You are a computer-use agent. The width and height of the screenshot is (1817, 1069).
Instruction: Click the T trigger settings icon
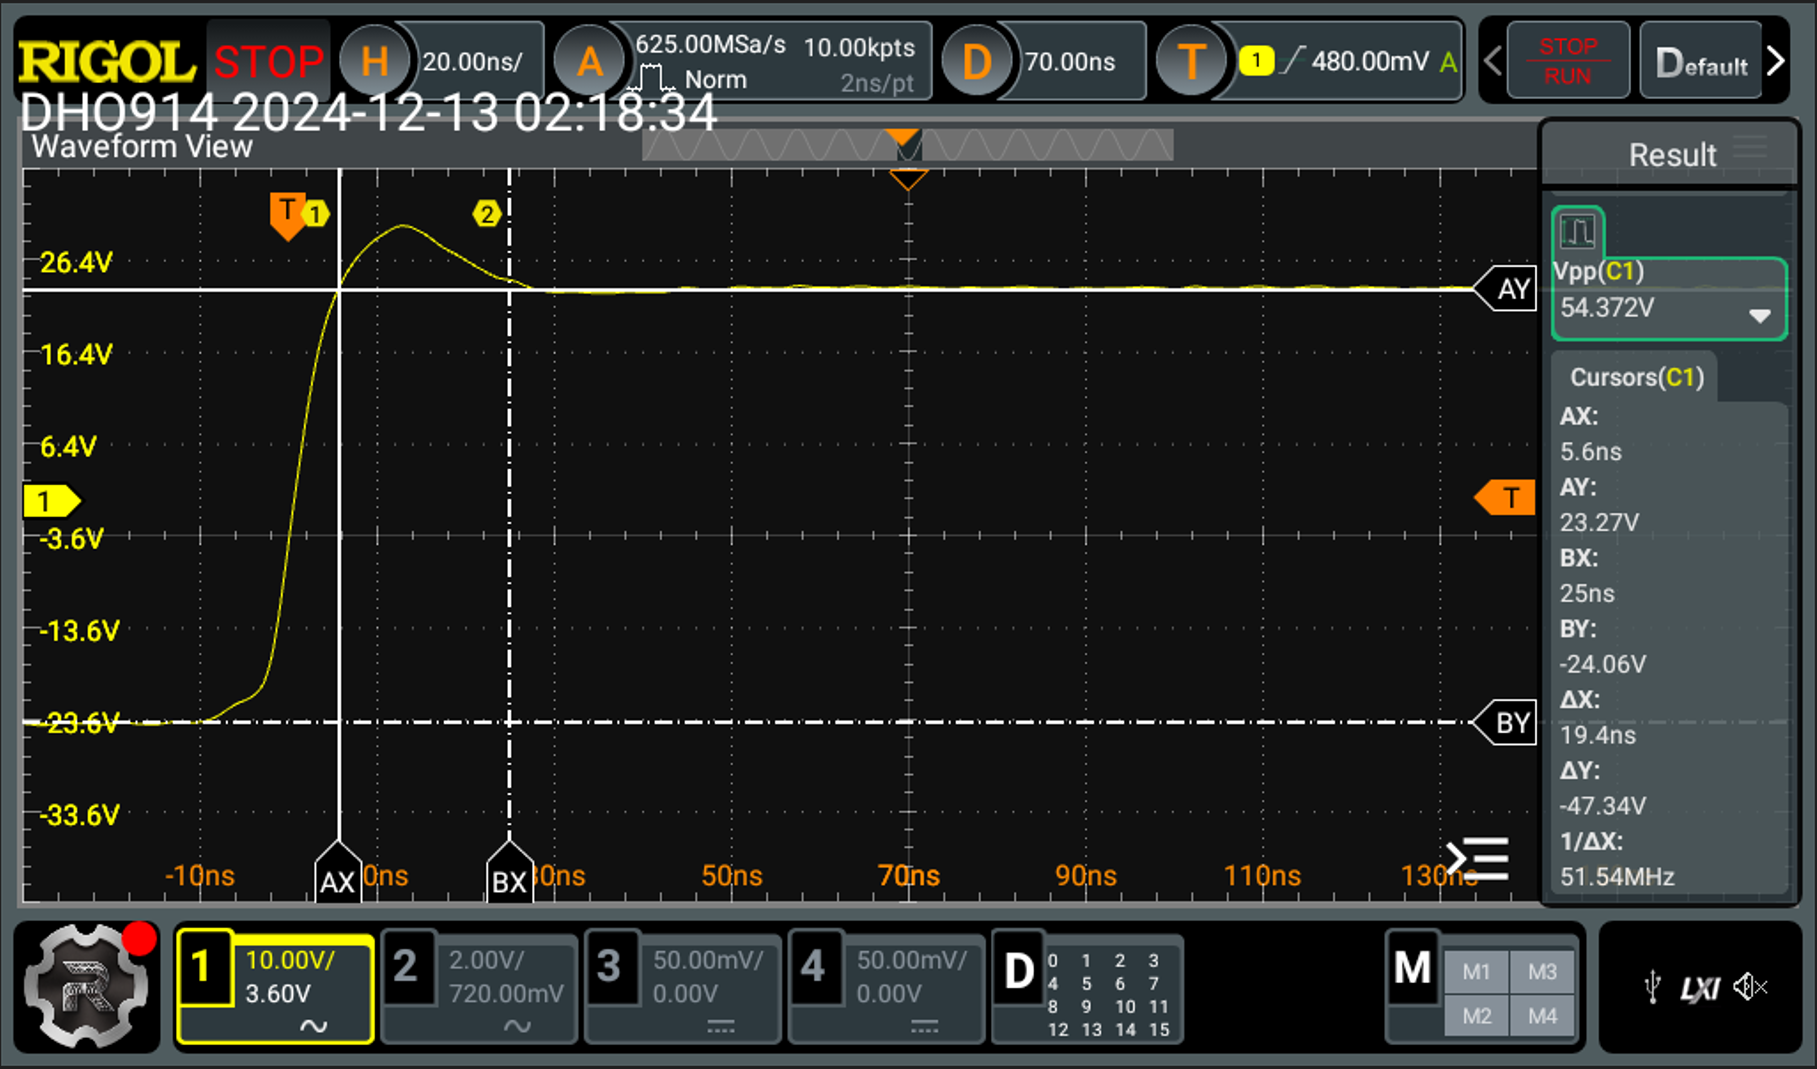pos(1190,62)
